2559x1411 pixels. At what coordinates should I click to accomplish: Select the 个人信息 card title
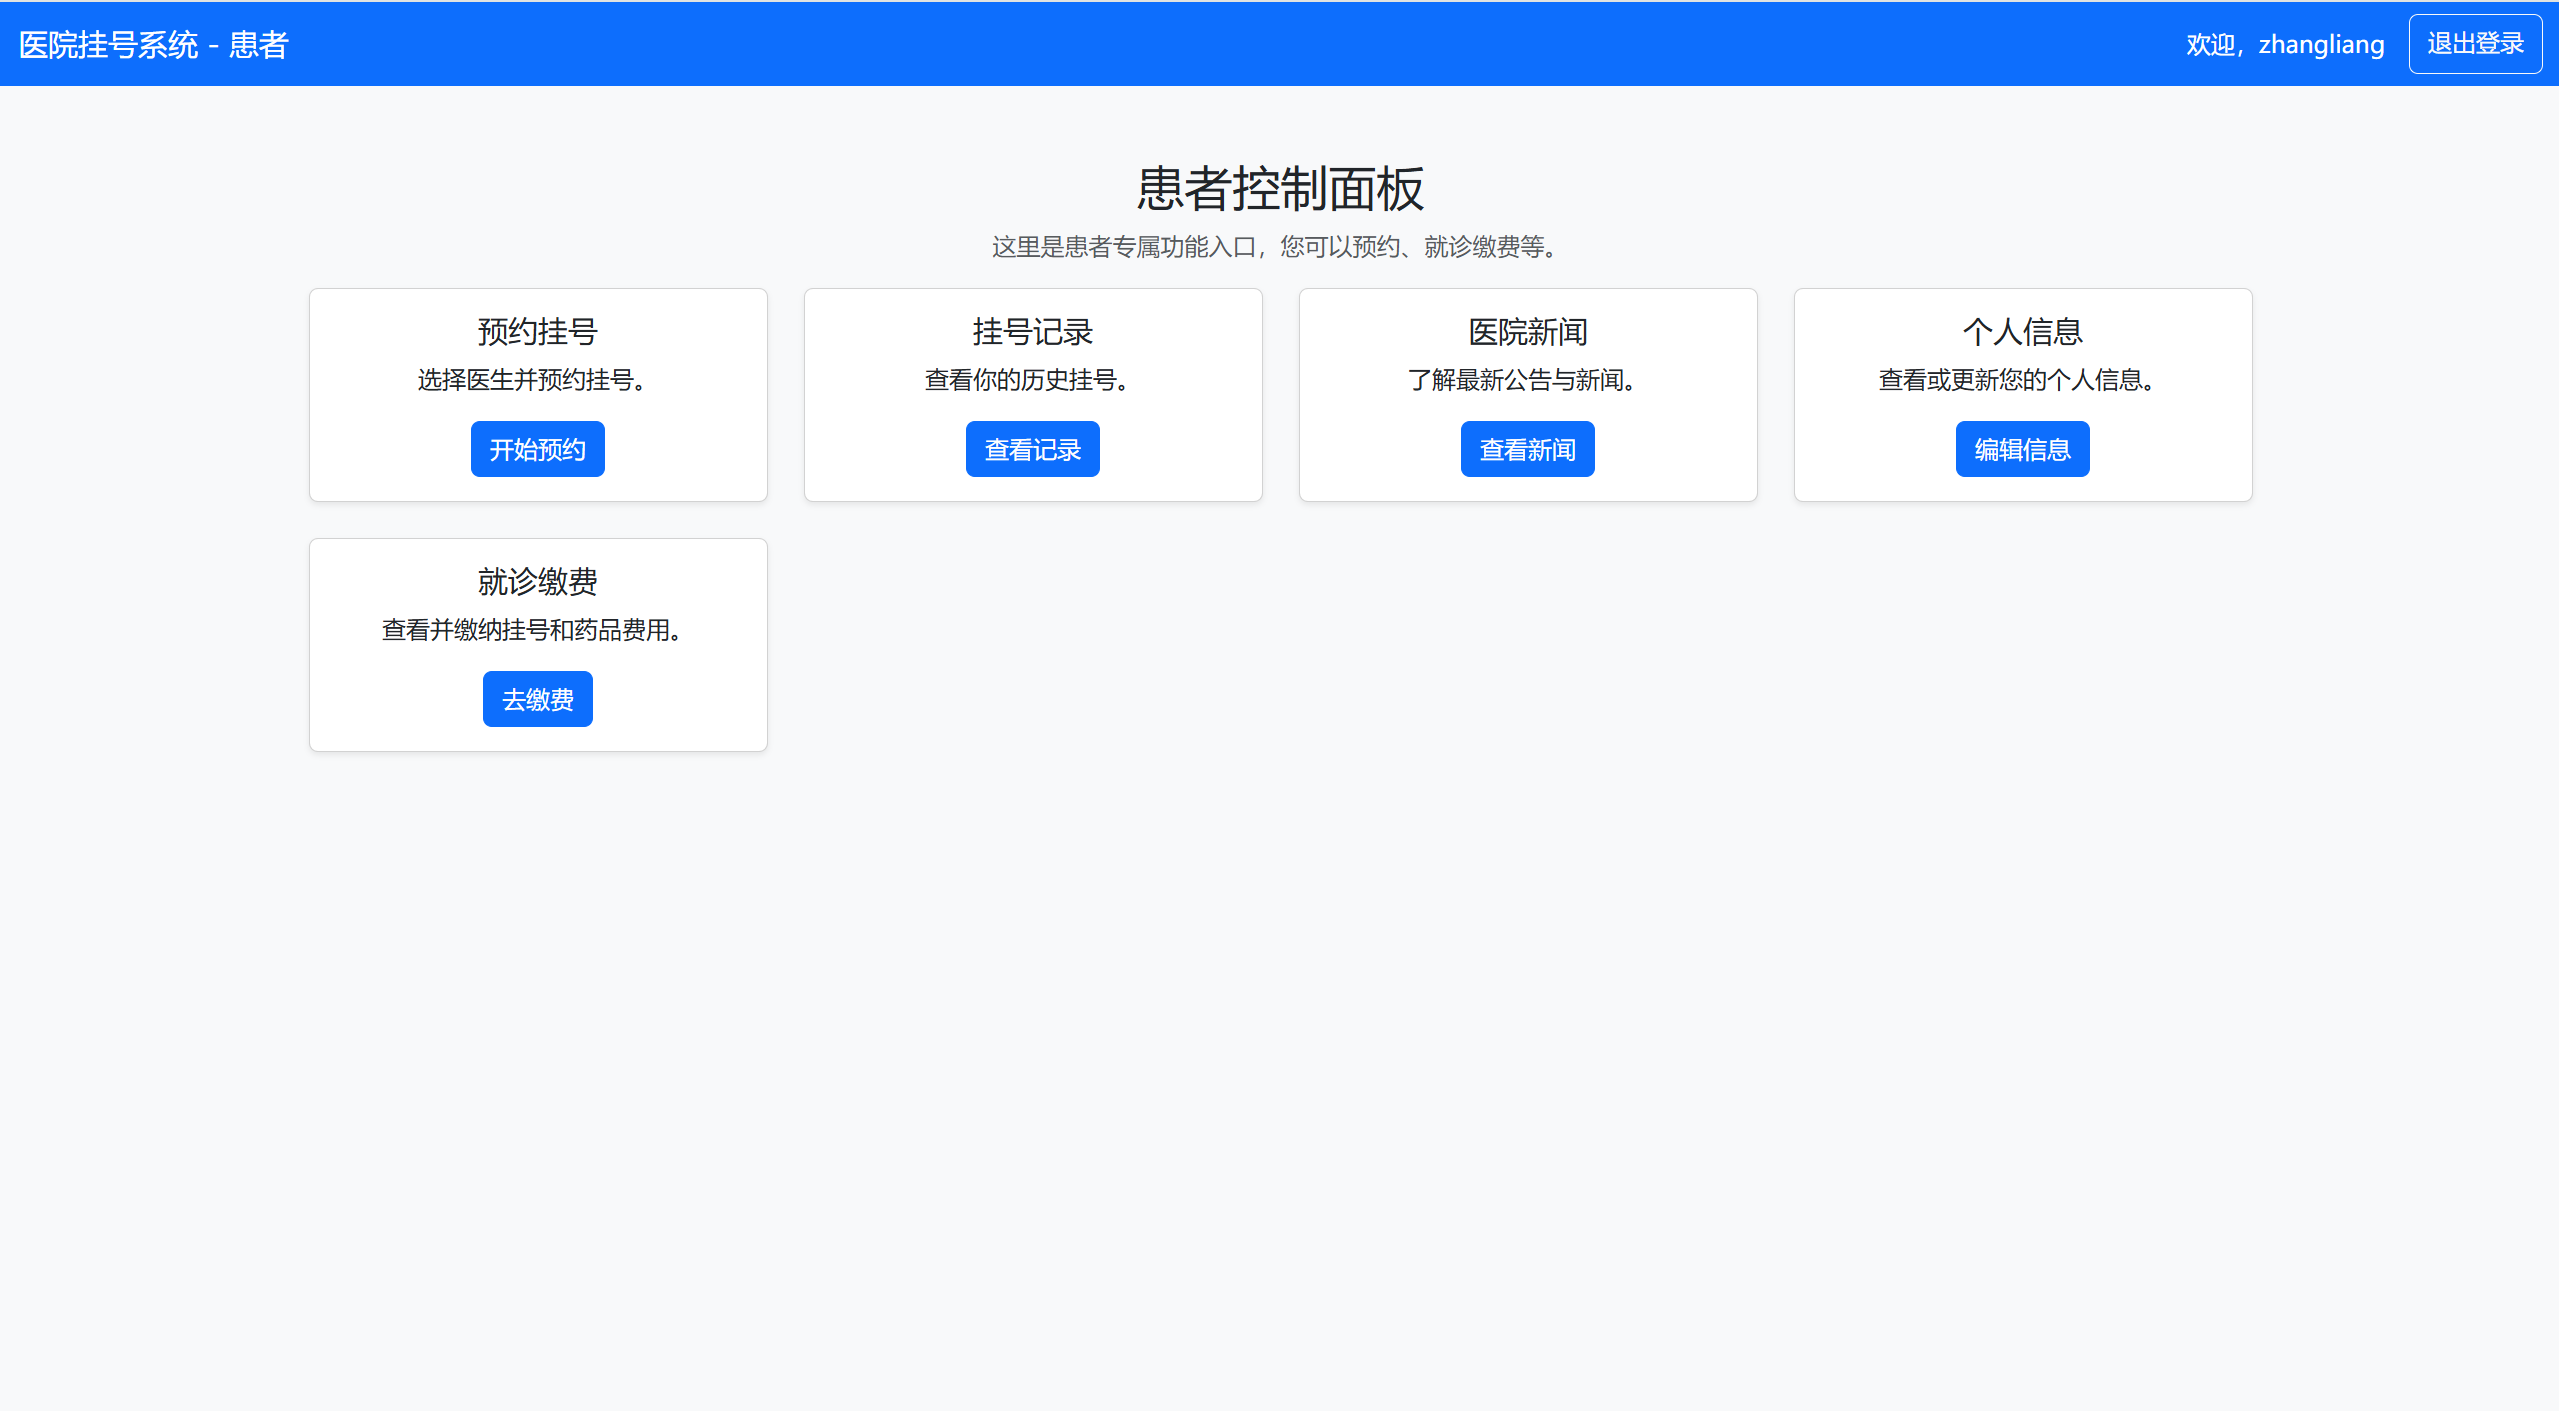coord(2022,331)
